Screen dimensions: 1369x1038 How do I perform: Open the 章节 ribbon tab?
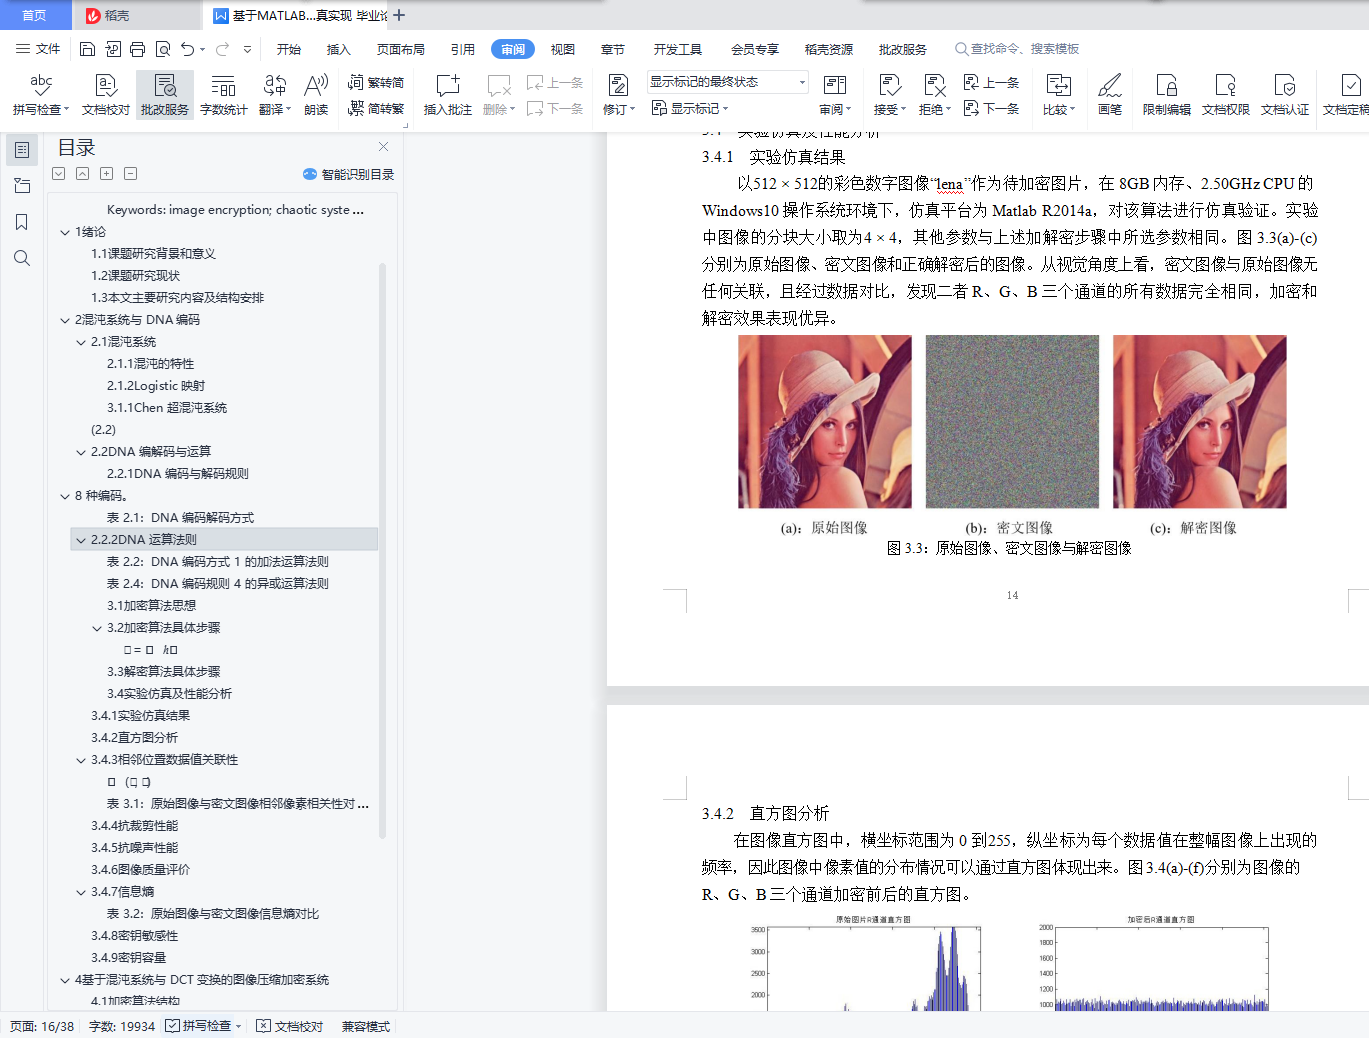[613, 49]
